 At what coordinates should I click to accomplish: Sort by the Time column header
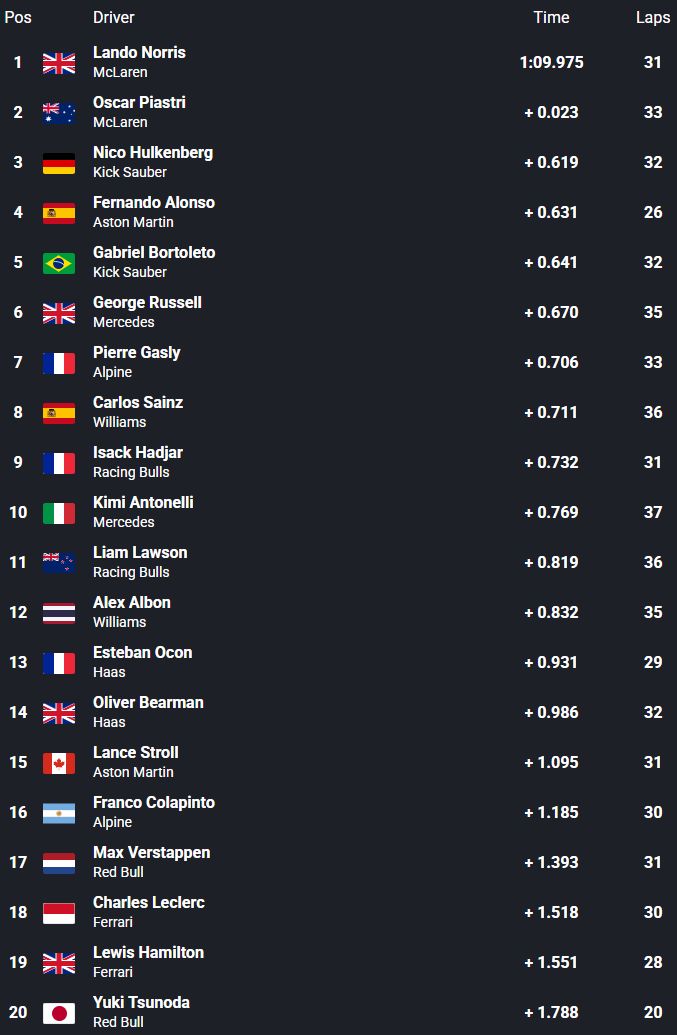point(551,17)
